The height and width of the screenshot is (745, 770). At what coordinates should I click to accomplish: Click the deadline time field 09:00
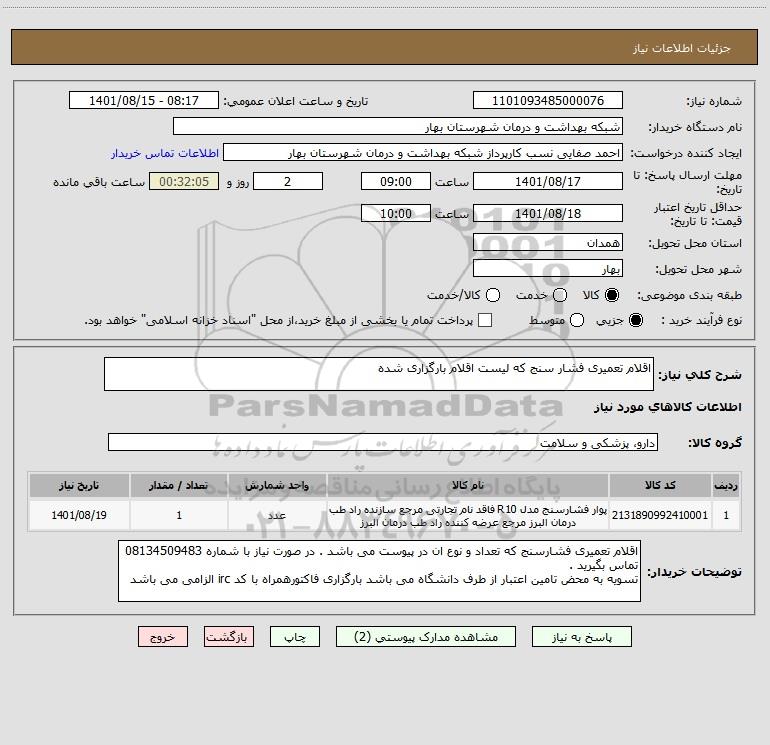[396, 181]
